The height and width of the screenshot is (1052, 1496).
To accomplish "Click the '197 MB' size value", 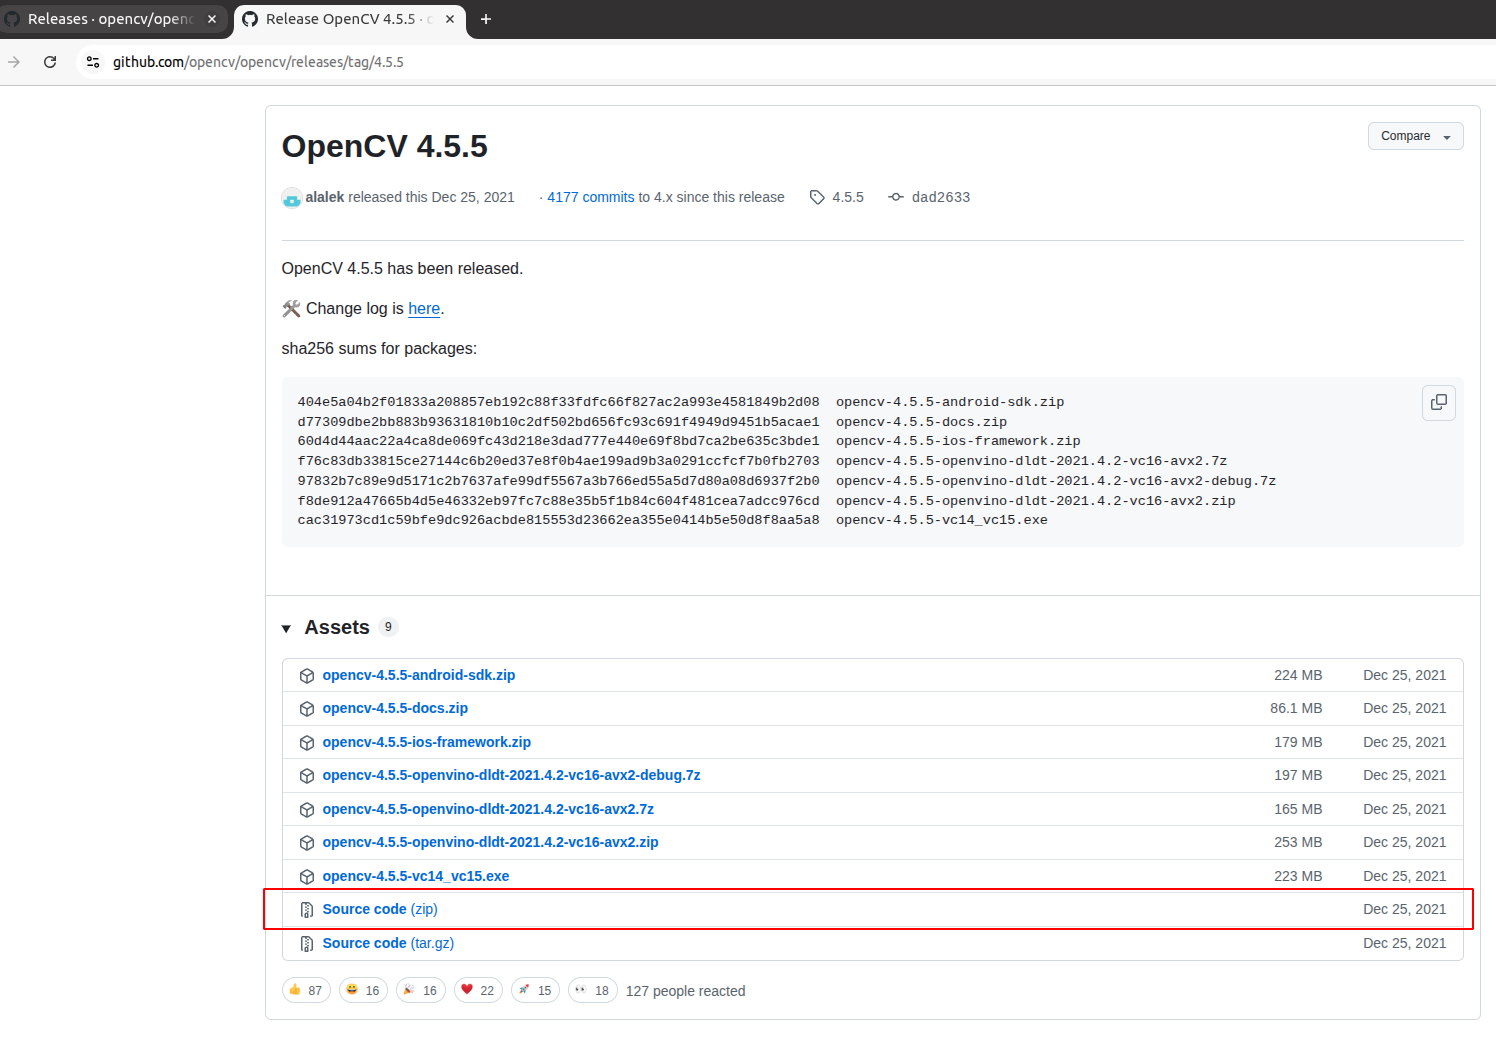I will [x=1298, y=775].
